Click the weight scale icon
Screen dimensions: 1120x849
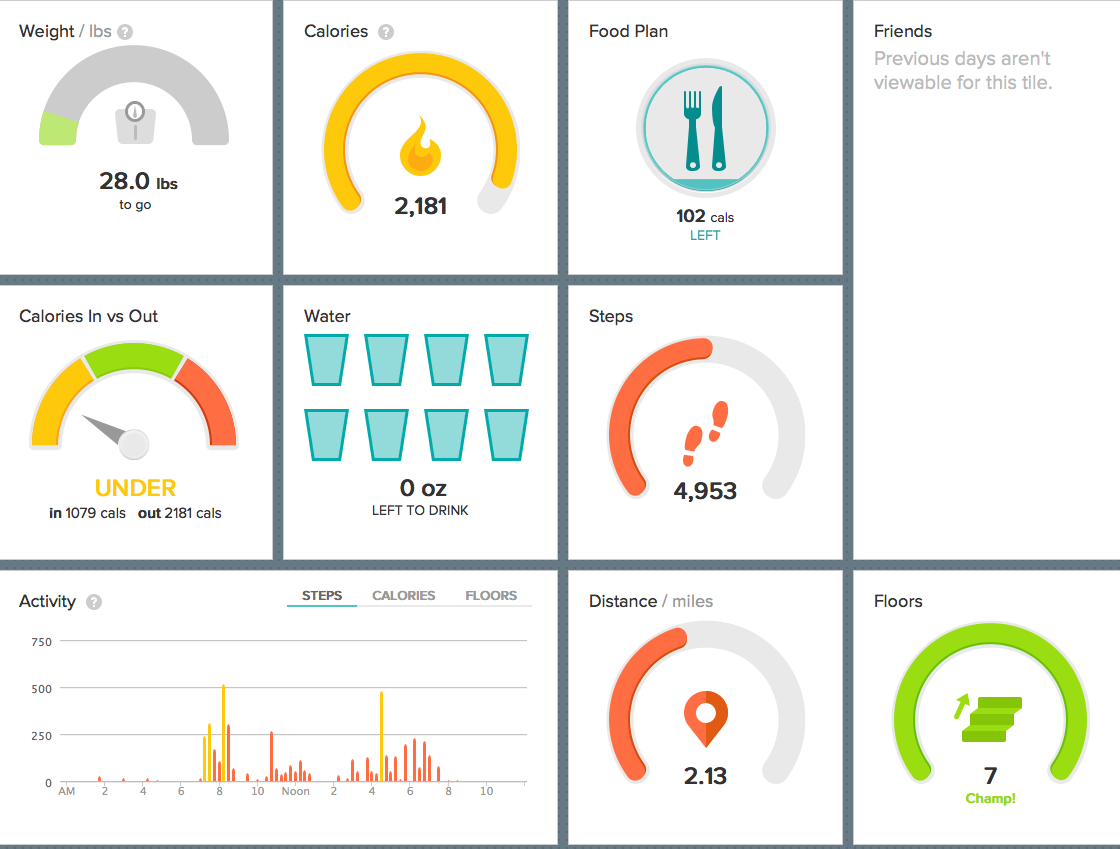click(x=135, y=123)
